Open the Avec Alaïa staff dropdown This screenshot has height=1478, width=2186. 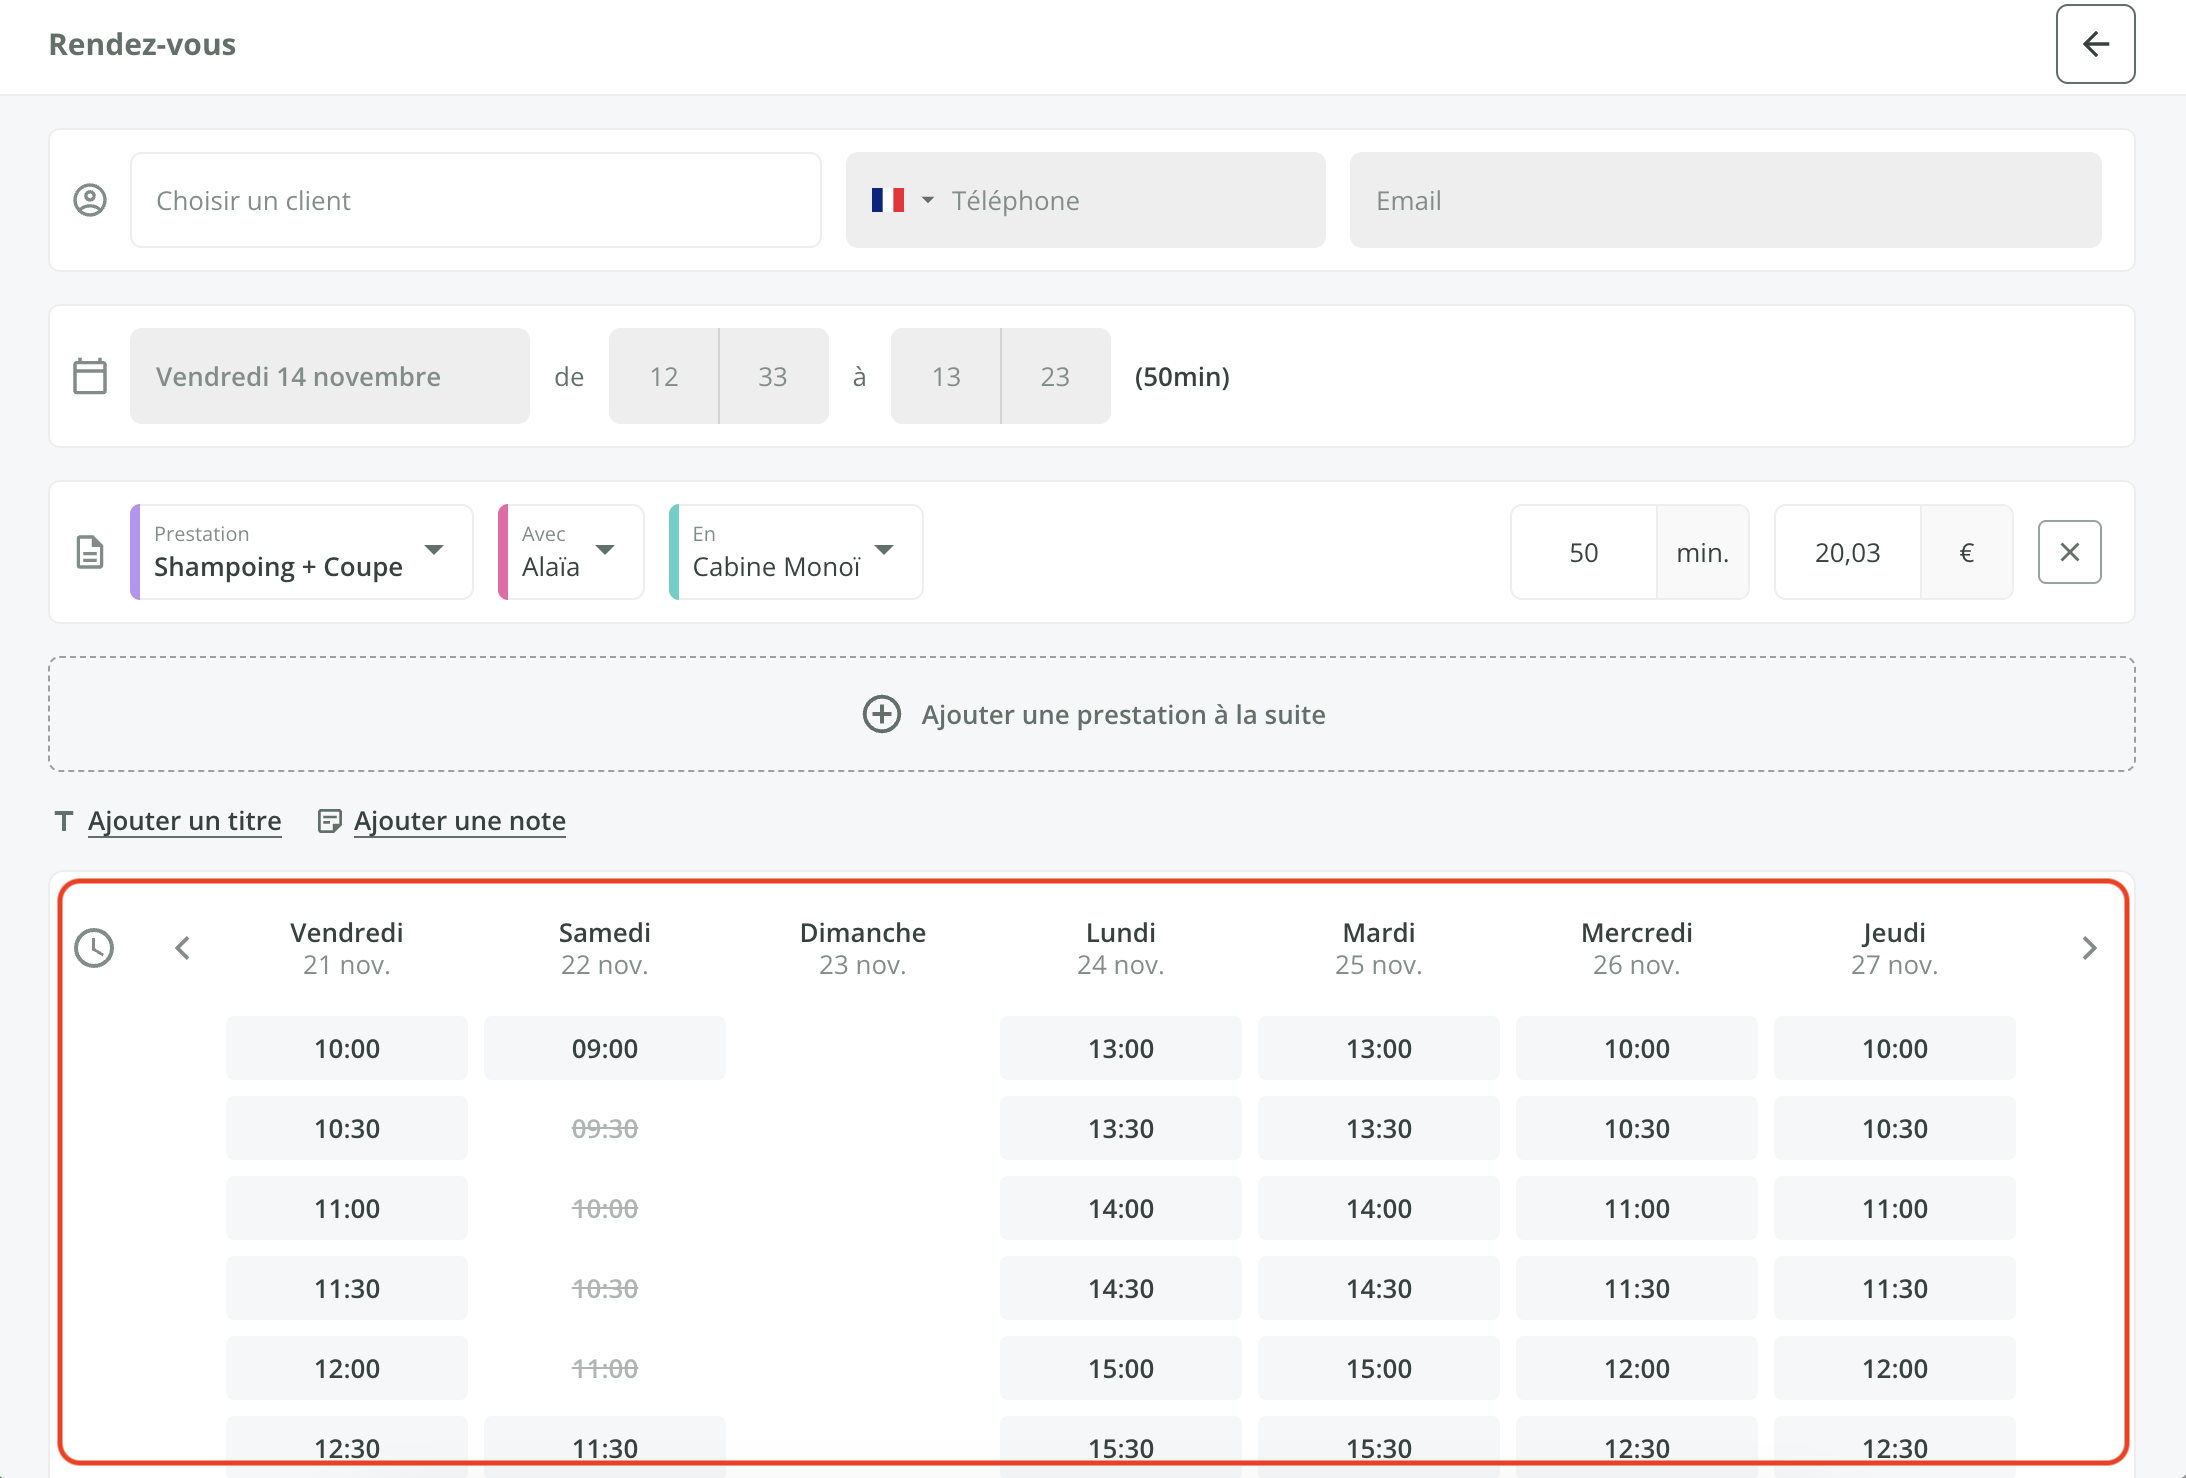tap(571, 552)
